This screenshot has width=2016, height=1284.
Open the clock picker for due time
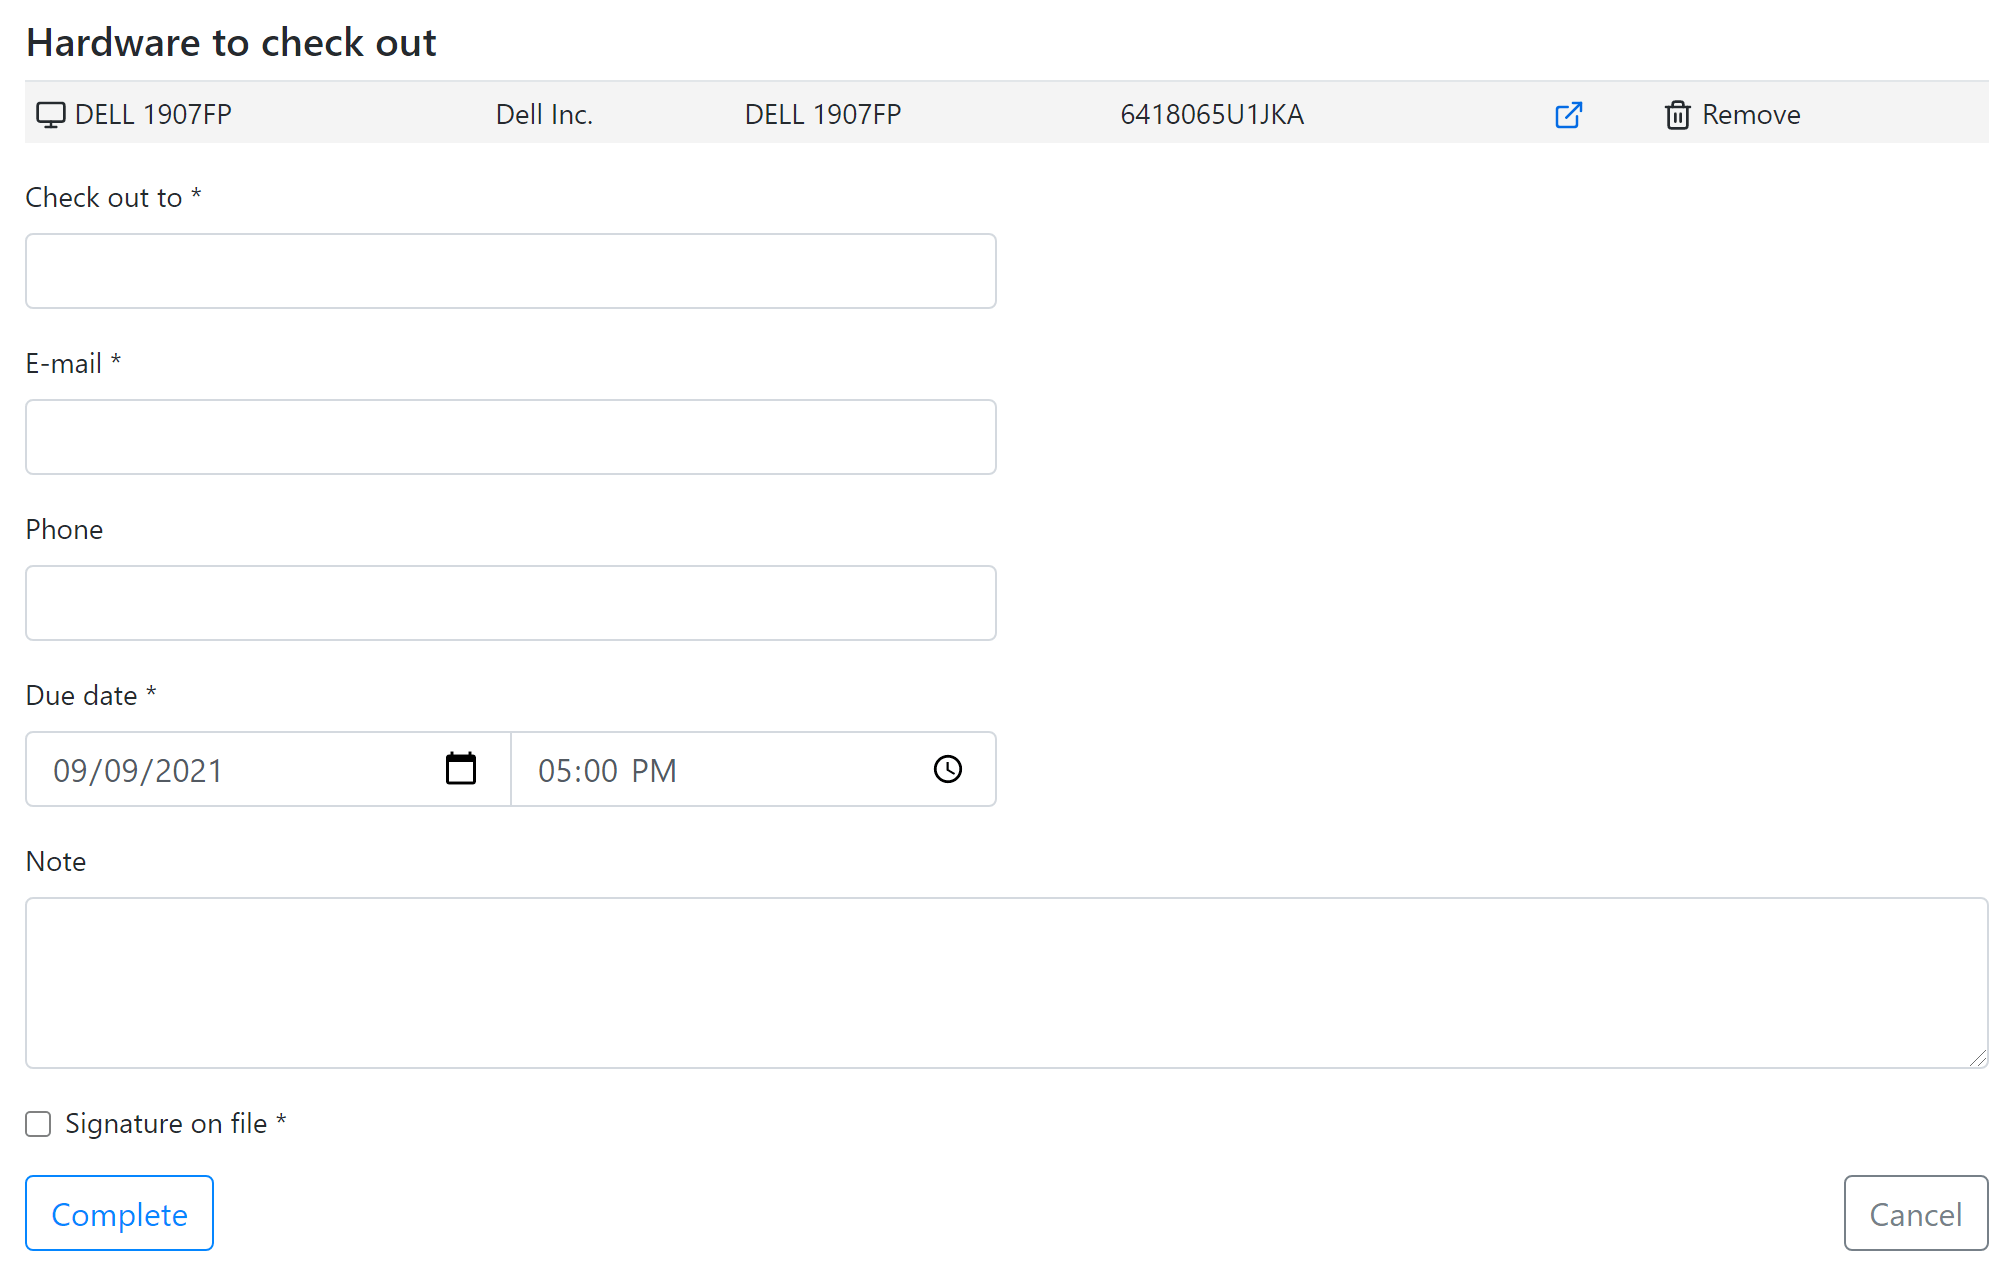947,769
